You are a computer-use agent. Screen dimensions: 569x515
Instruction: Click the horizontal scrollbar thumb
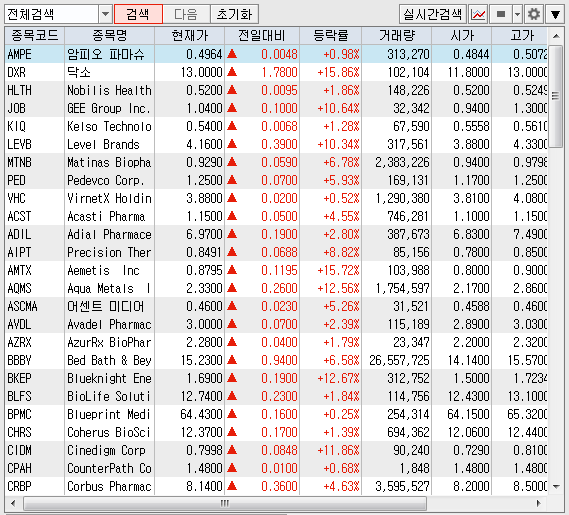(x=225, y=503)
